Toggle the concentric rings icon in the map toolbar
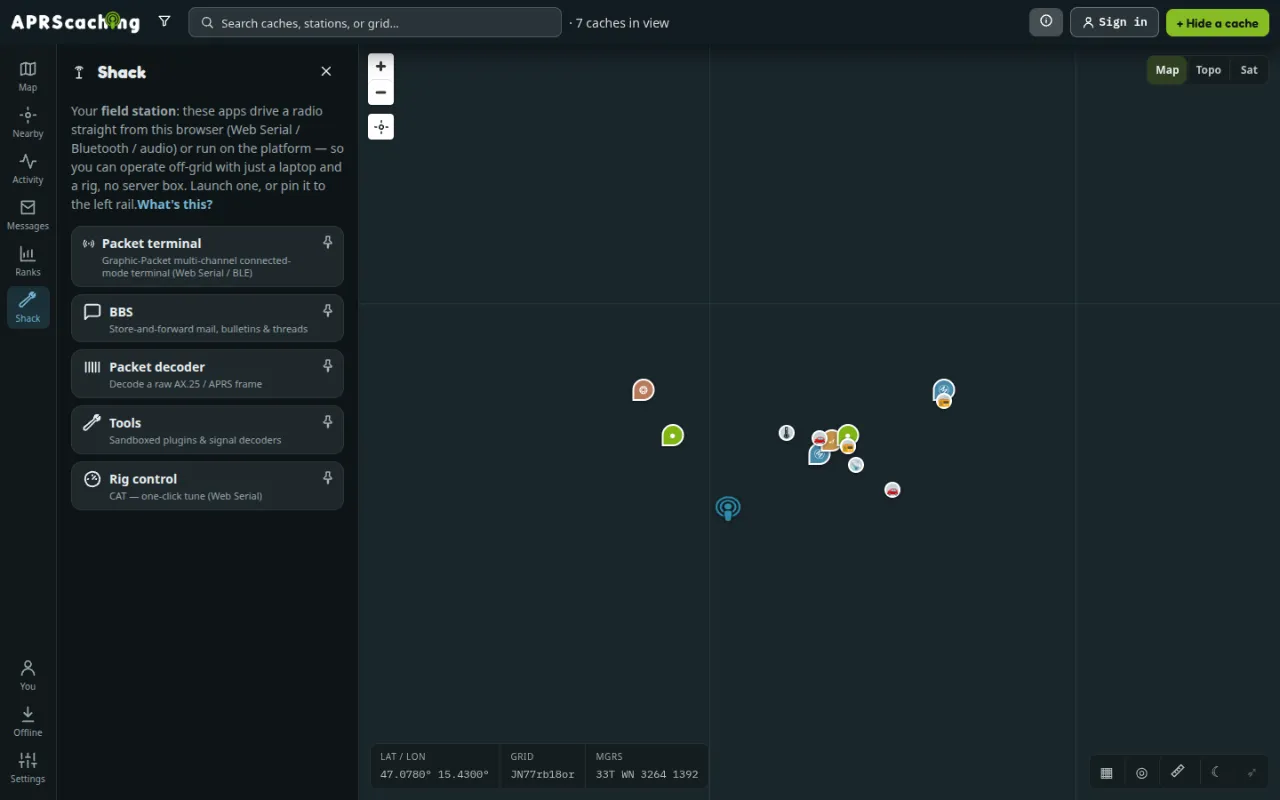This screenshot has height=800, width=1280. [1142, 772]
